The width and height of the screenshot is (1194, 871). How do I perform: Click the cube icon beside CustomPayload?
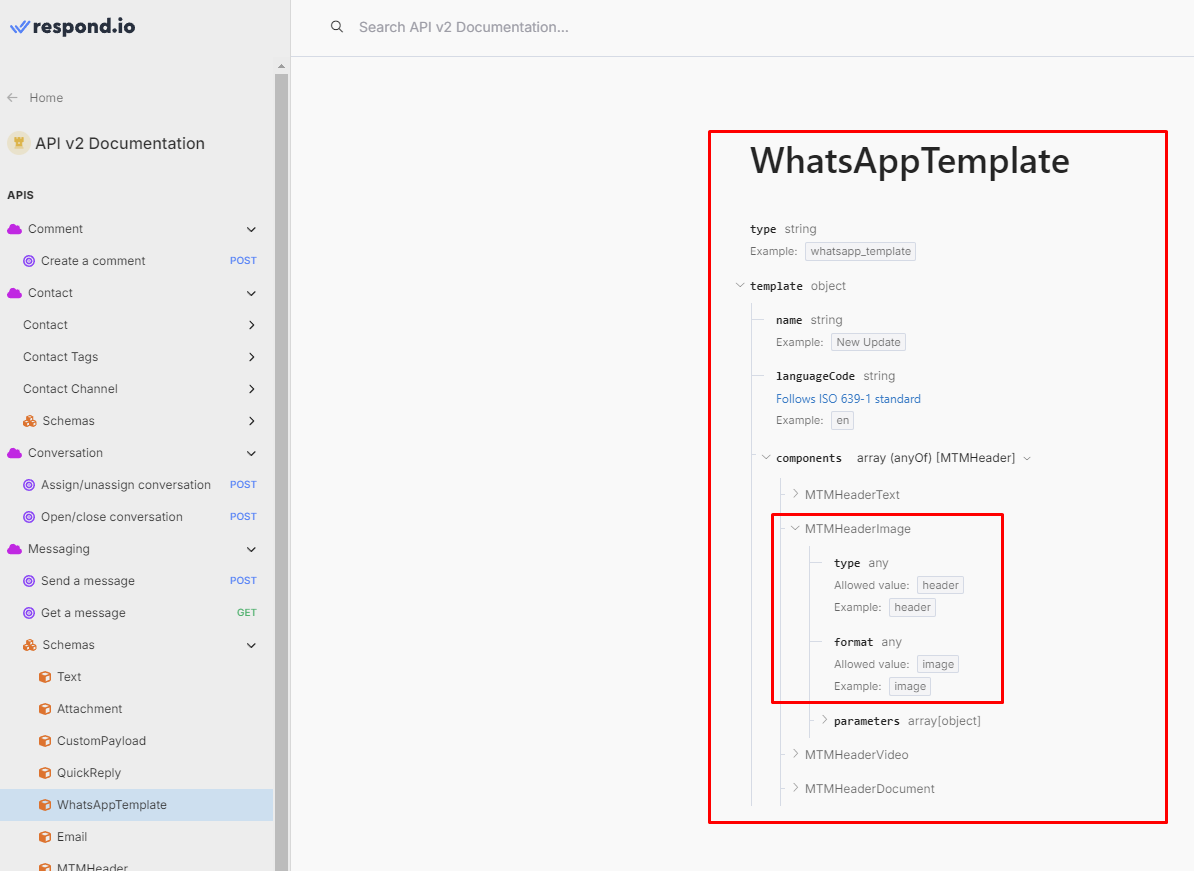point(45,741)
